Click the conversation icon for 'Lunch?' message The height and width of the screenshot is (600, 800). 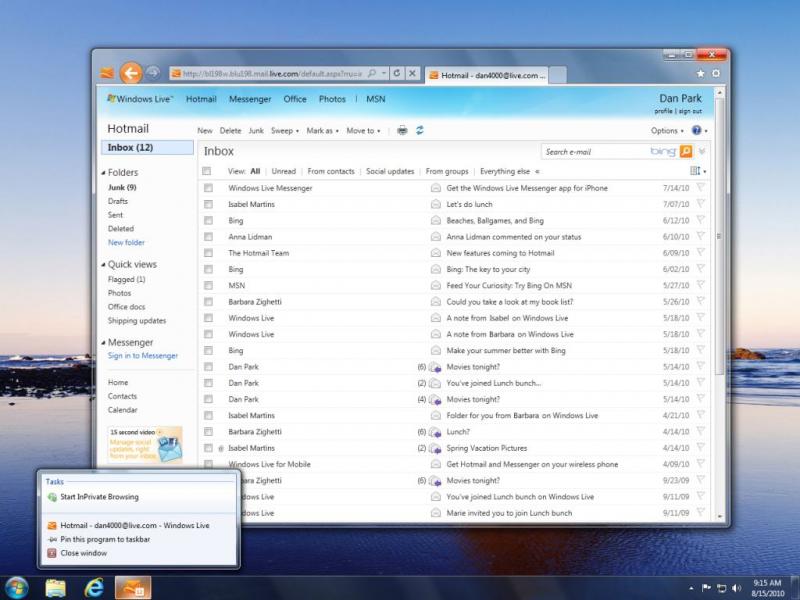[435, 432]
